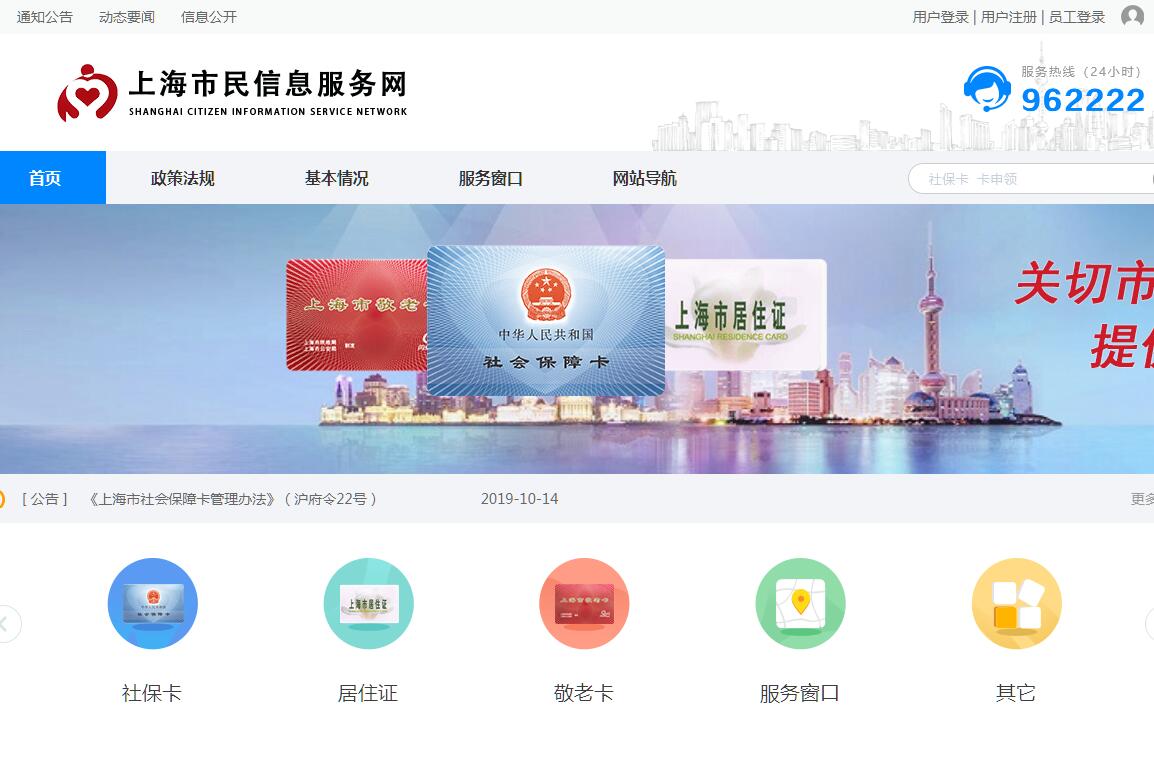Viewport: 1154px width, 762px height.
Task: Go to the 首页 home tab
Action: pos(45,178)
